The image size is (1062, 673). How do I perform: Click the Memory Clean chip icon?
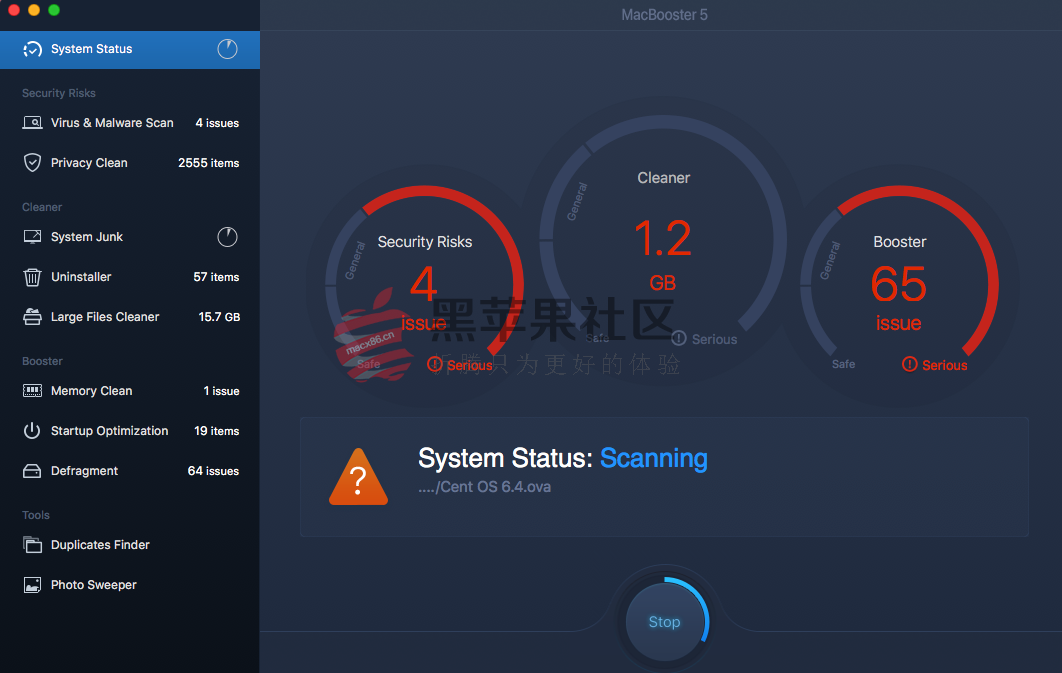pyautogui.click(x=33, y=391)
